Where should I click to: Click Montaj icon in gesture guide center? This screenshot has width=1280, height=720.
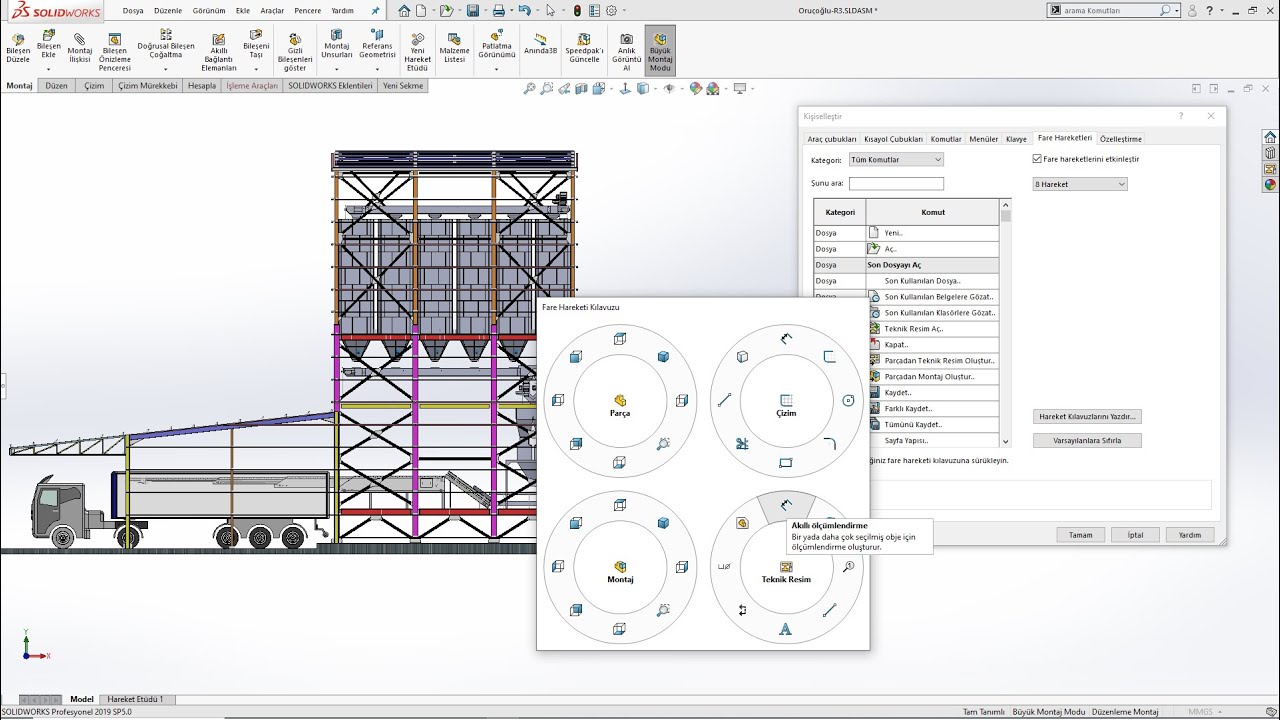pyautogui.click(x=620, y=566)
